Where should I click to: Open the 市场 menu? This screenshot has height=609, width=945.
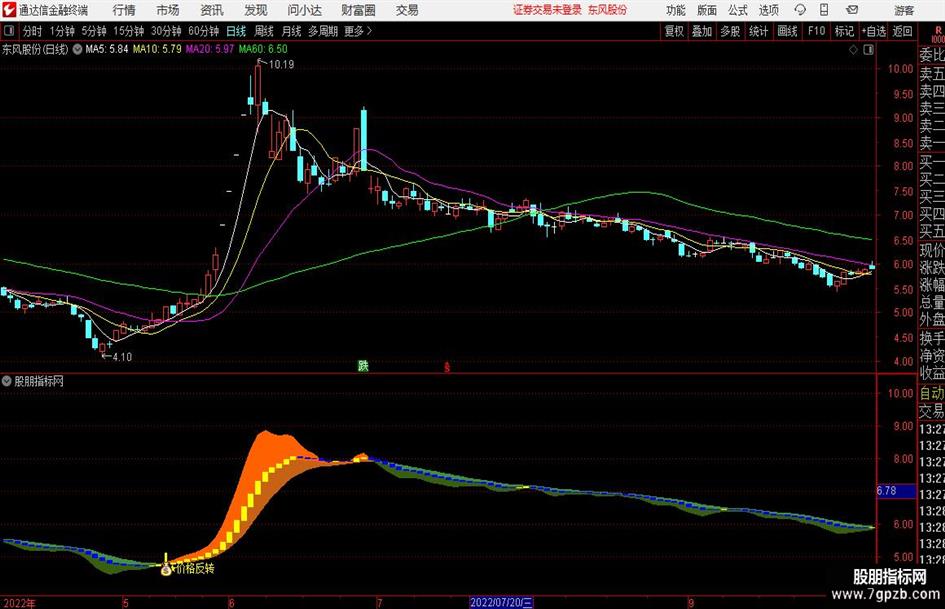(x=168, y=10)
